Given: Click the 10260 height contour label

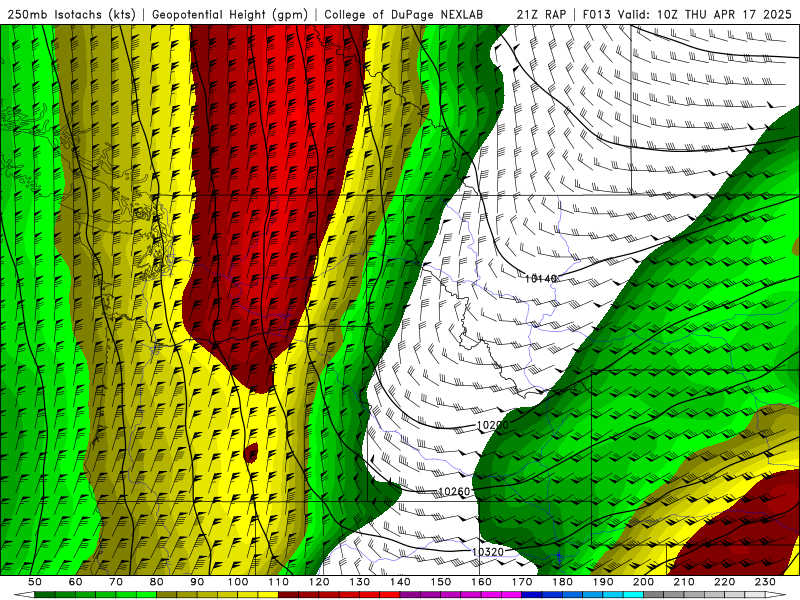Looking at the screenshot, I should point(454,492).
